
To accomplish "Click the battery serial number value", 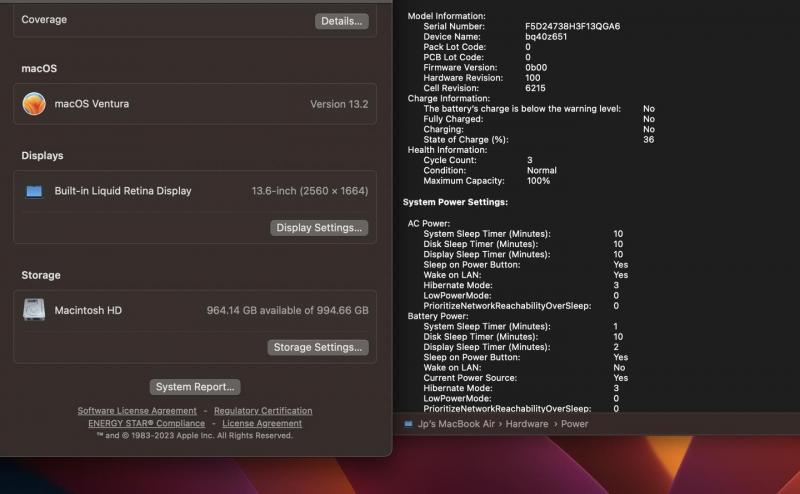I will [572, 26].
